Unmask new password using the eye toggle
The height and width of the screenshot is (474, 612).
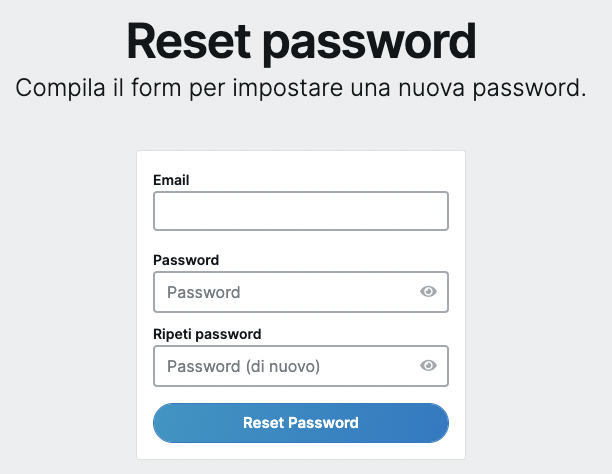[x=428, y=291]
